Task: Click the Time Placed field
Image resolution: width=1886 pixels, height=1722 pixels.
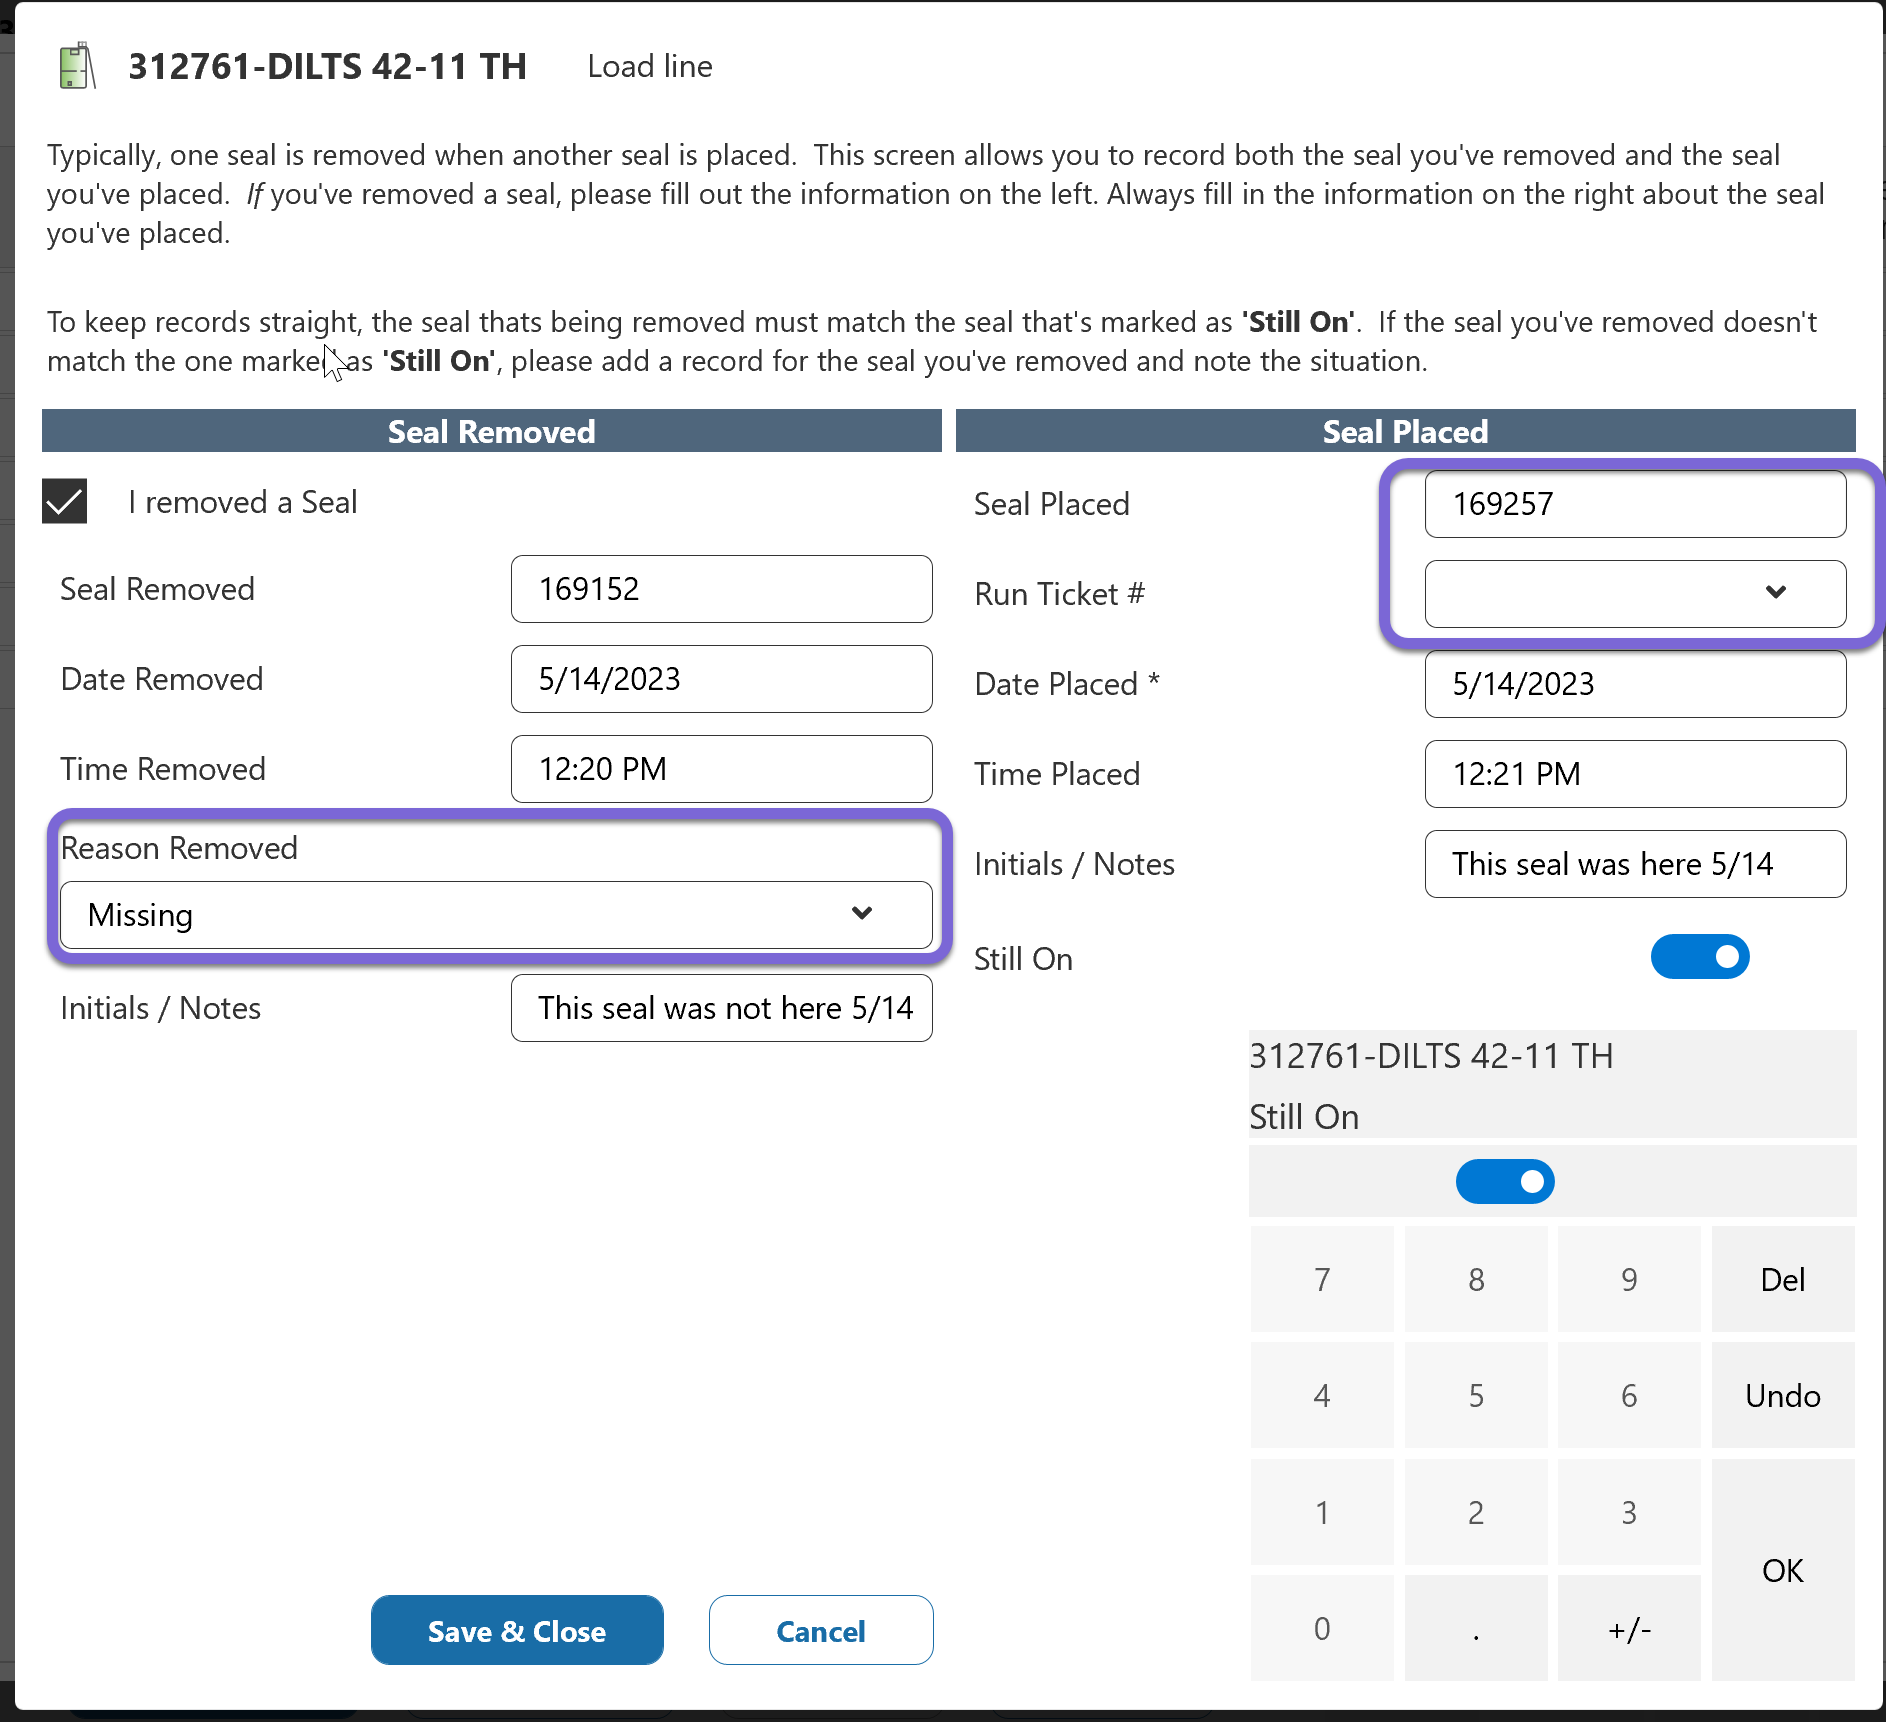Action: coord(1634,774)
